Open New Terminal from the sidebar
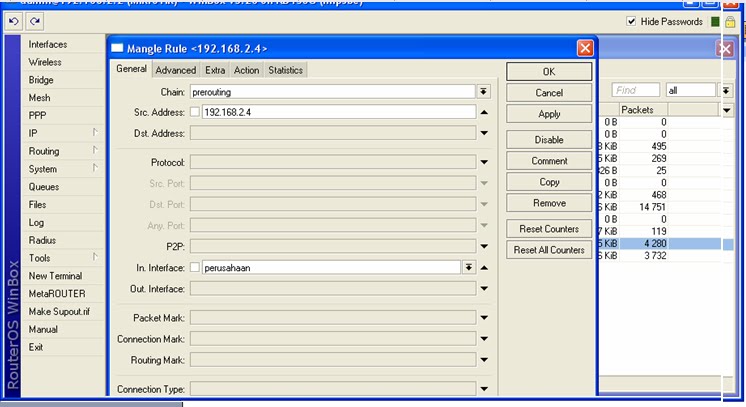The height and width of the screenshot is (407, 746). pos(63,276)
